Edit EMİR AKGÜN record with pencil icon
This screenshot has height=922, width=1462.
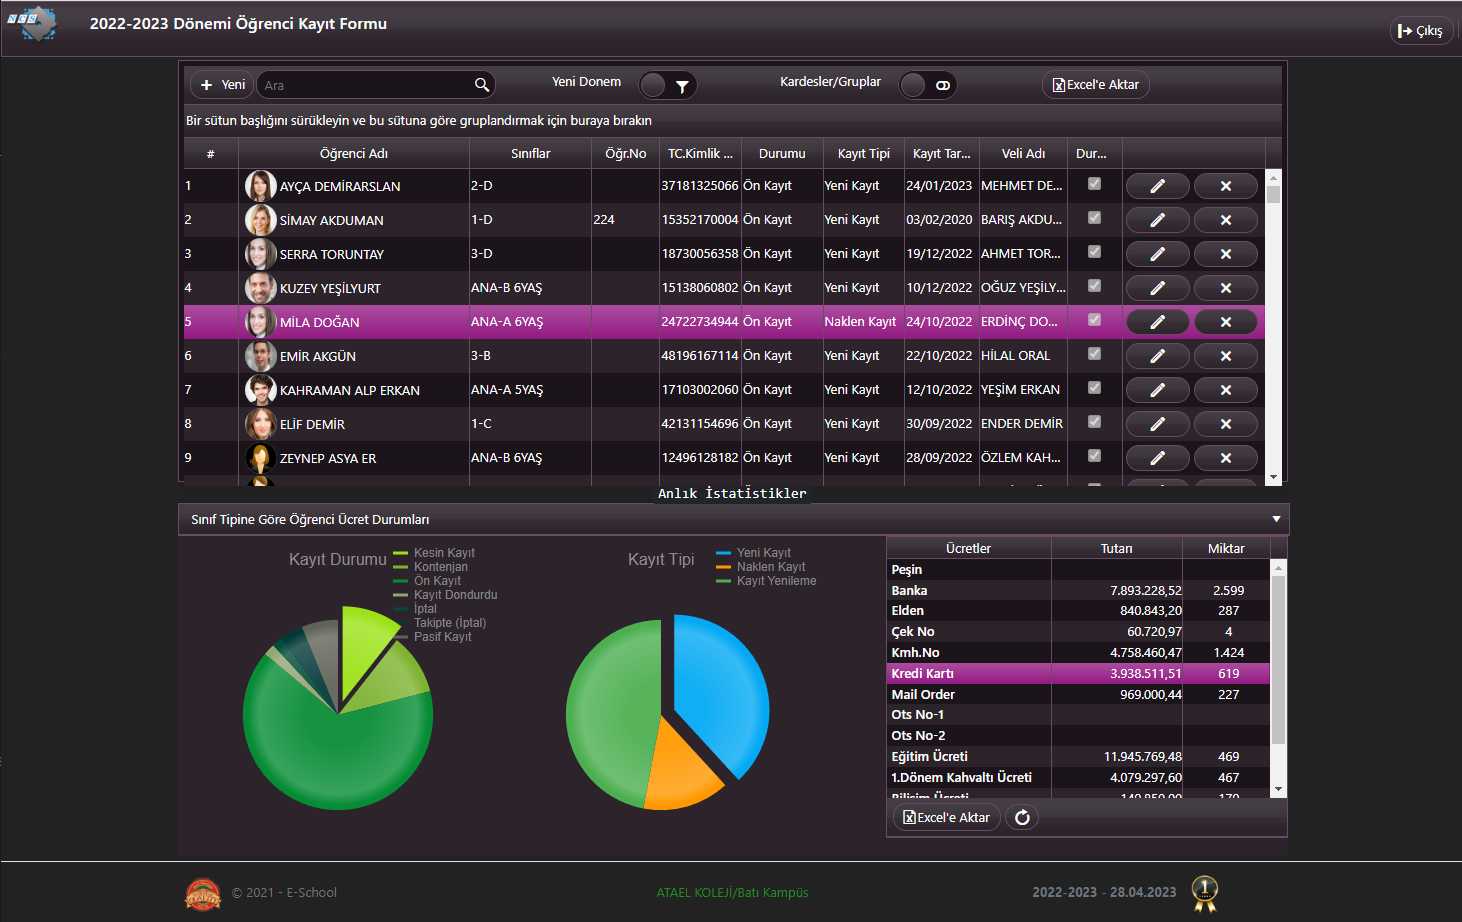[x=1157, y=356]
